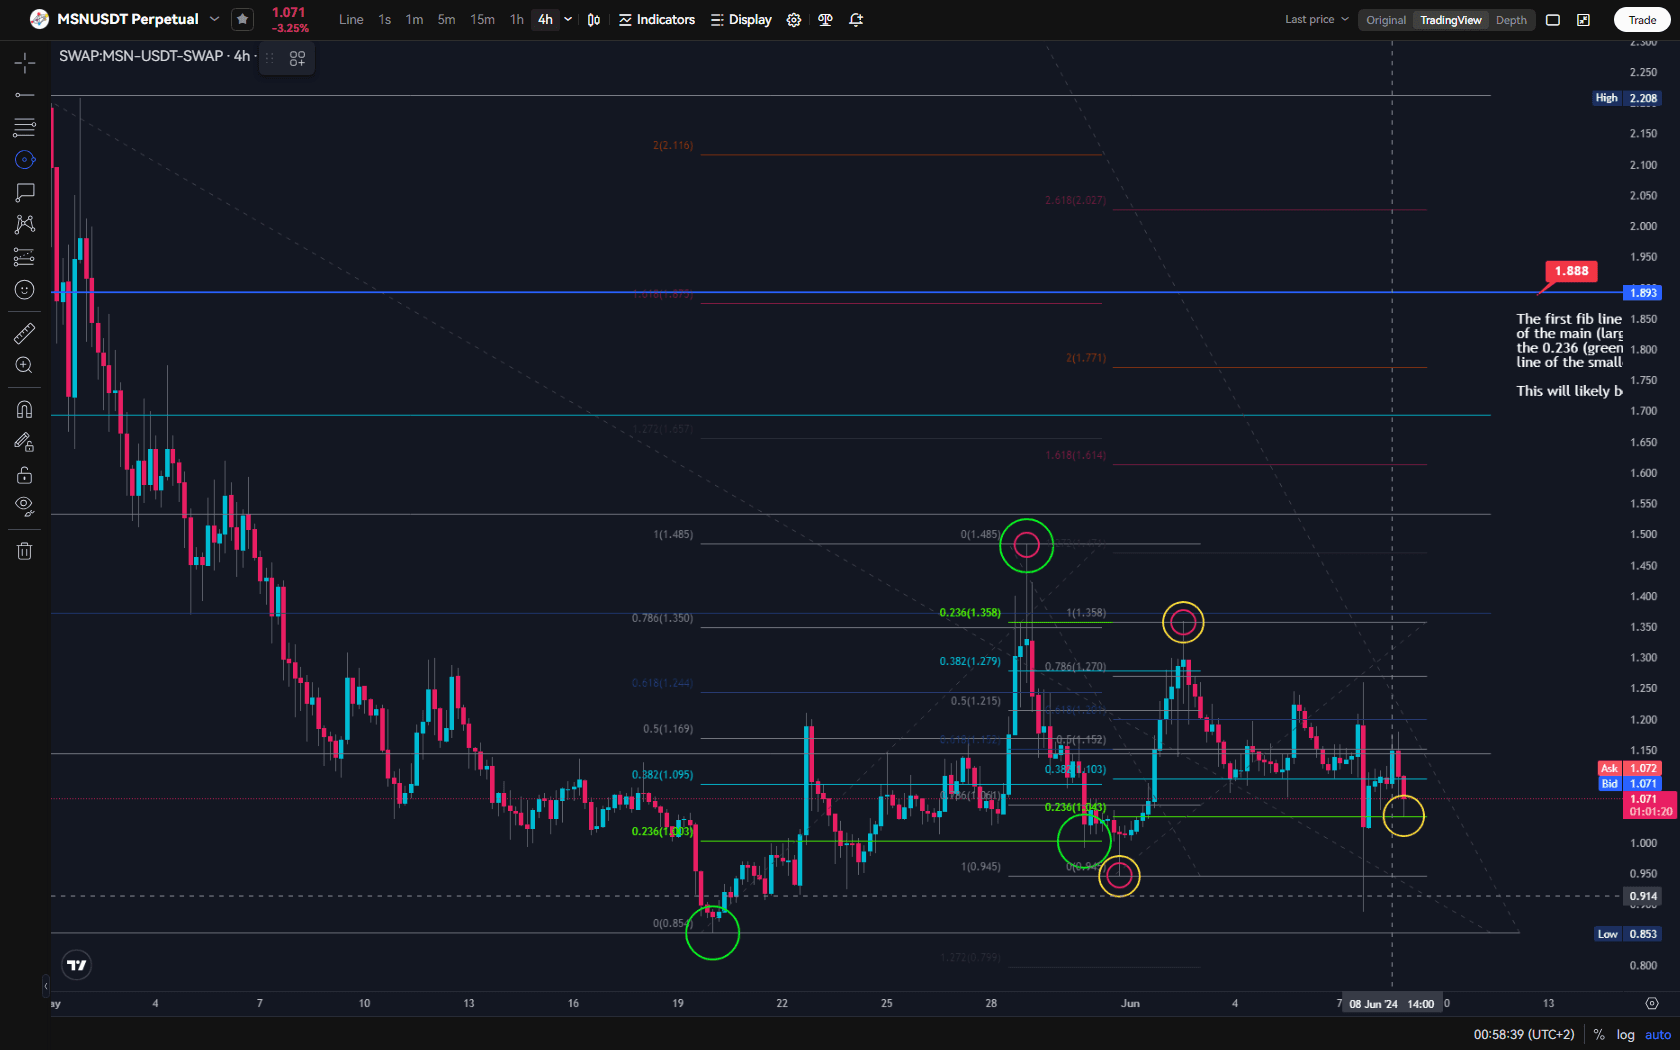
Task: Open the long position forecasting tool
Action: 25,257
